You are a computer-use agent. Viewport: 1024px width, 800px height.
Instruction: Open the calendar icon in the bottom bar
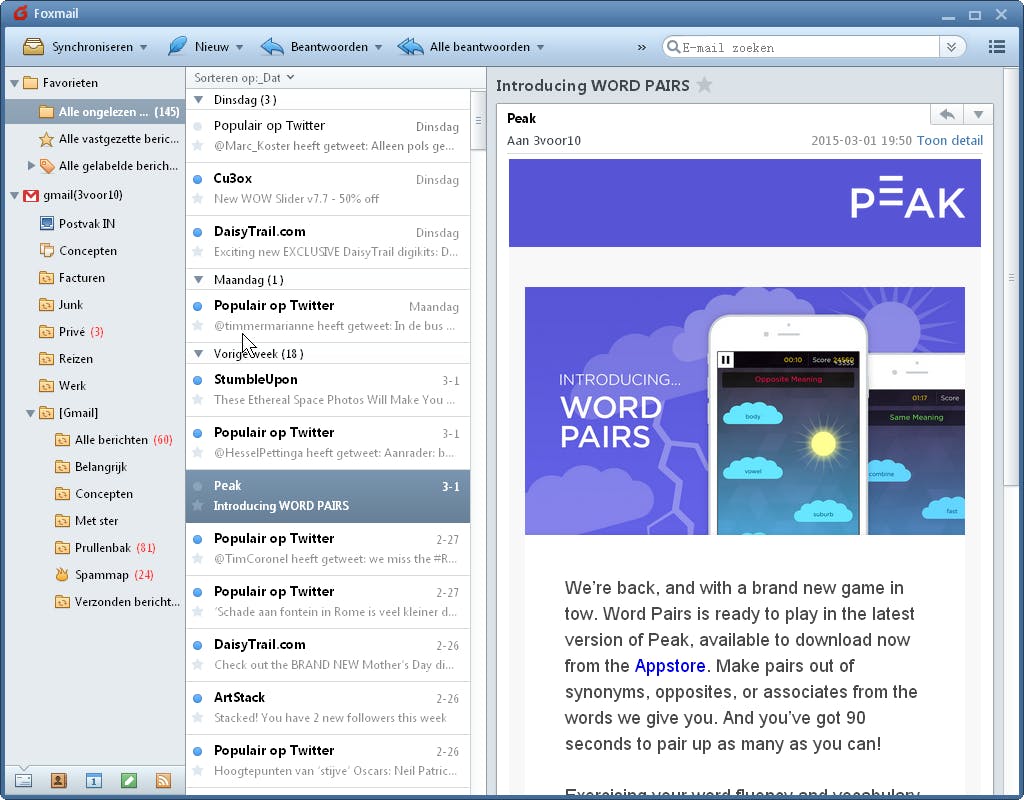[93, 780]
